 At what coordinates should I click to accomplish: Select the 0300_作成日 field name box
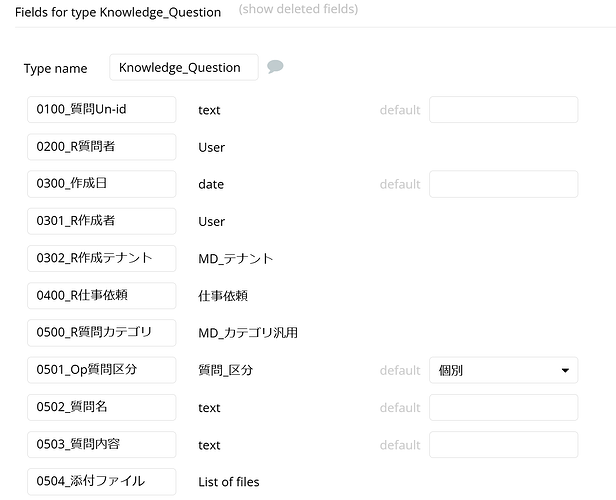pyautogui.click(x=101, y=184)
